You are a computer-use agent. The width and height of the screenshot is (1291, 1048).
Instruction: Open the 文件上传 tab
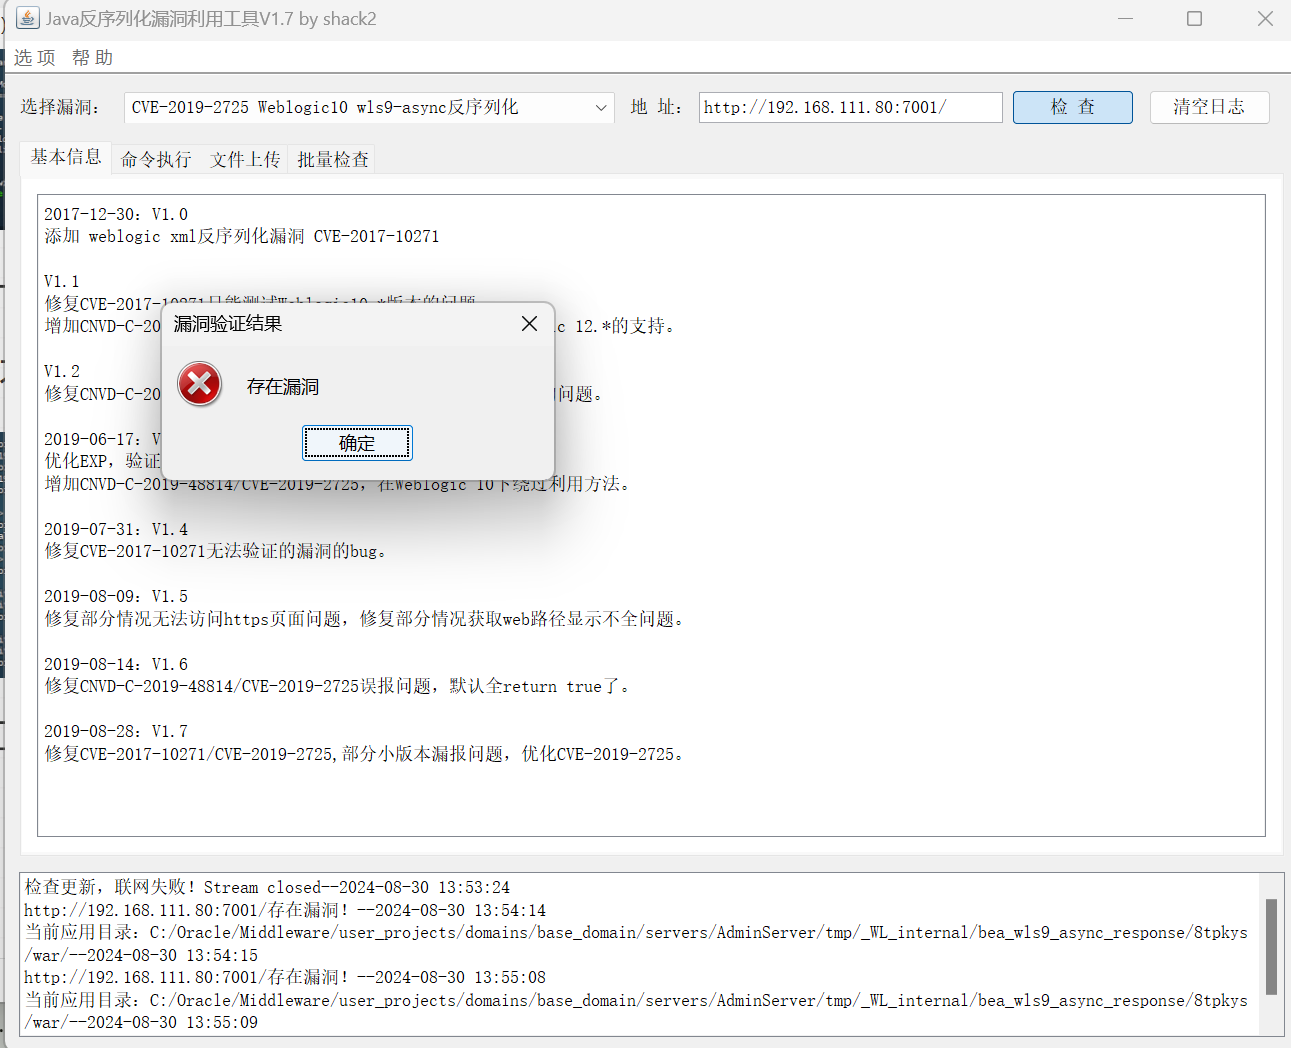tap(245, 160)
